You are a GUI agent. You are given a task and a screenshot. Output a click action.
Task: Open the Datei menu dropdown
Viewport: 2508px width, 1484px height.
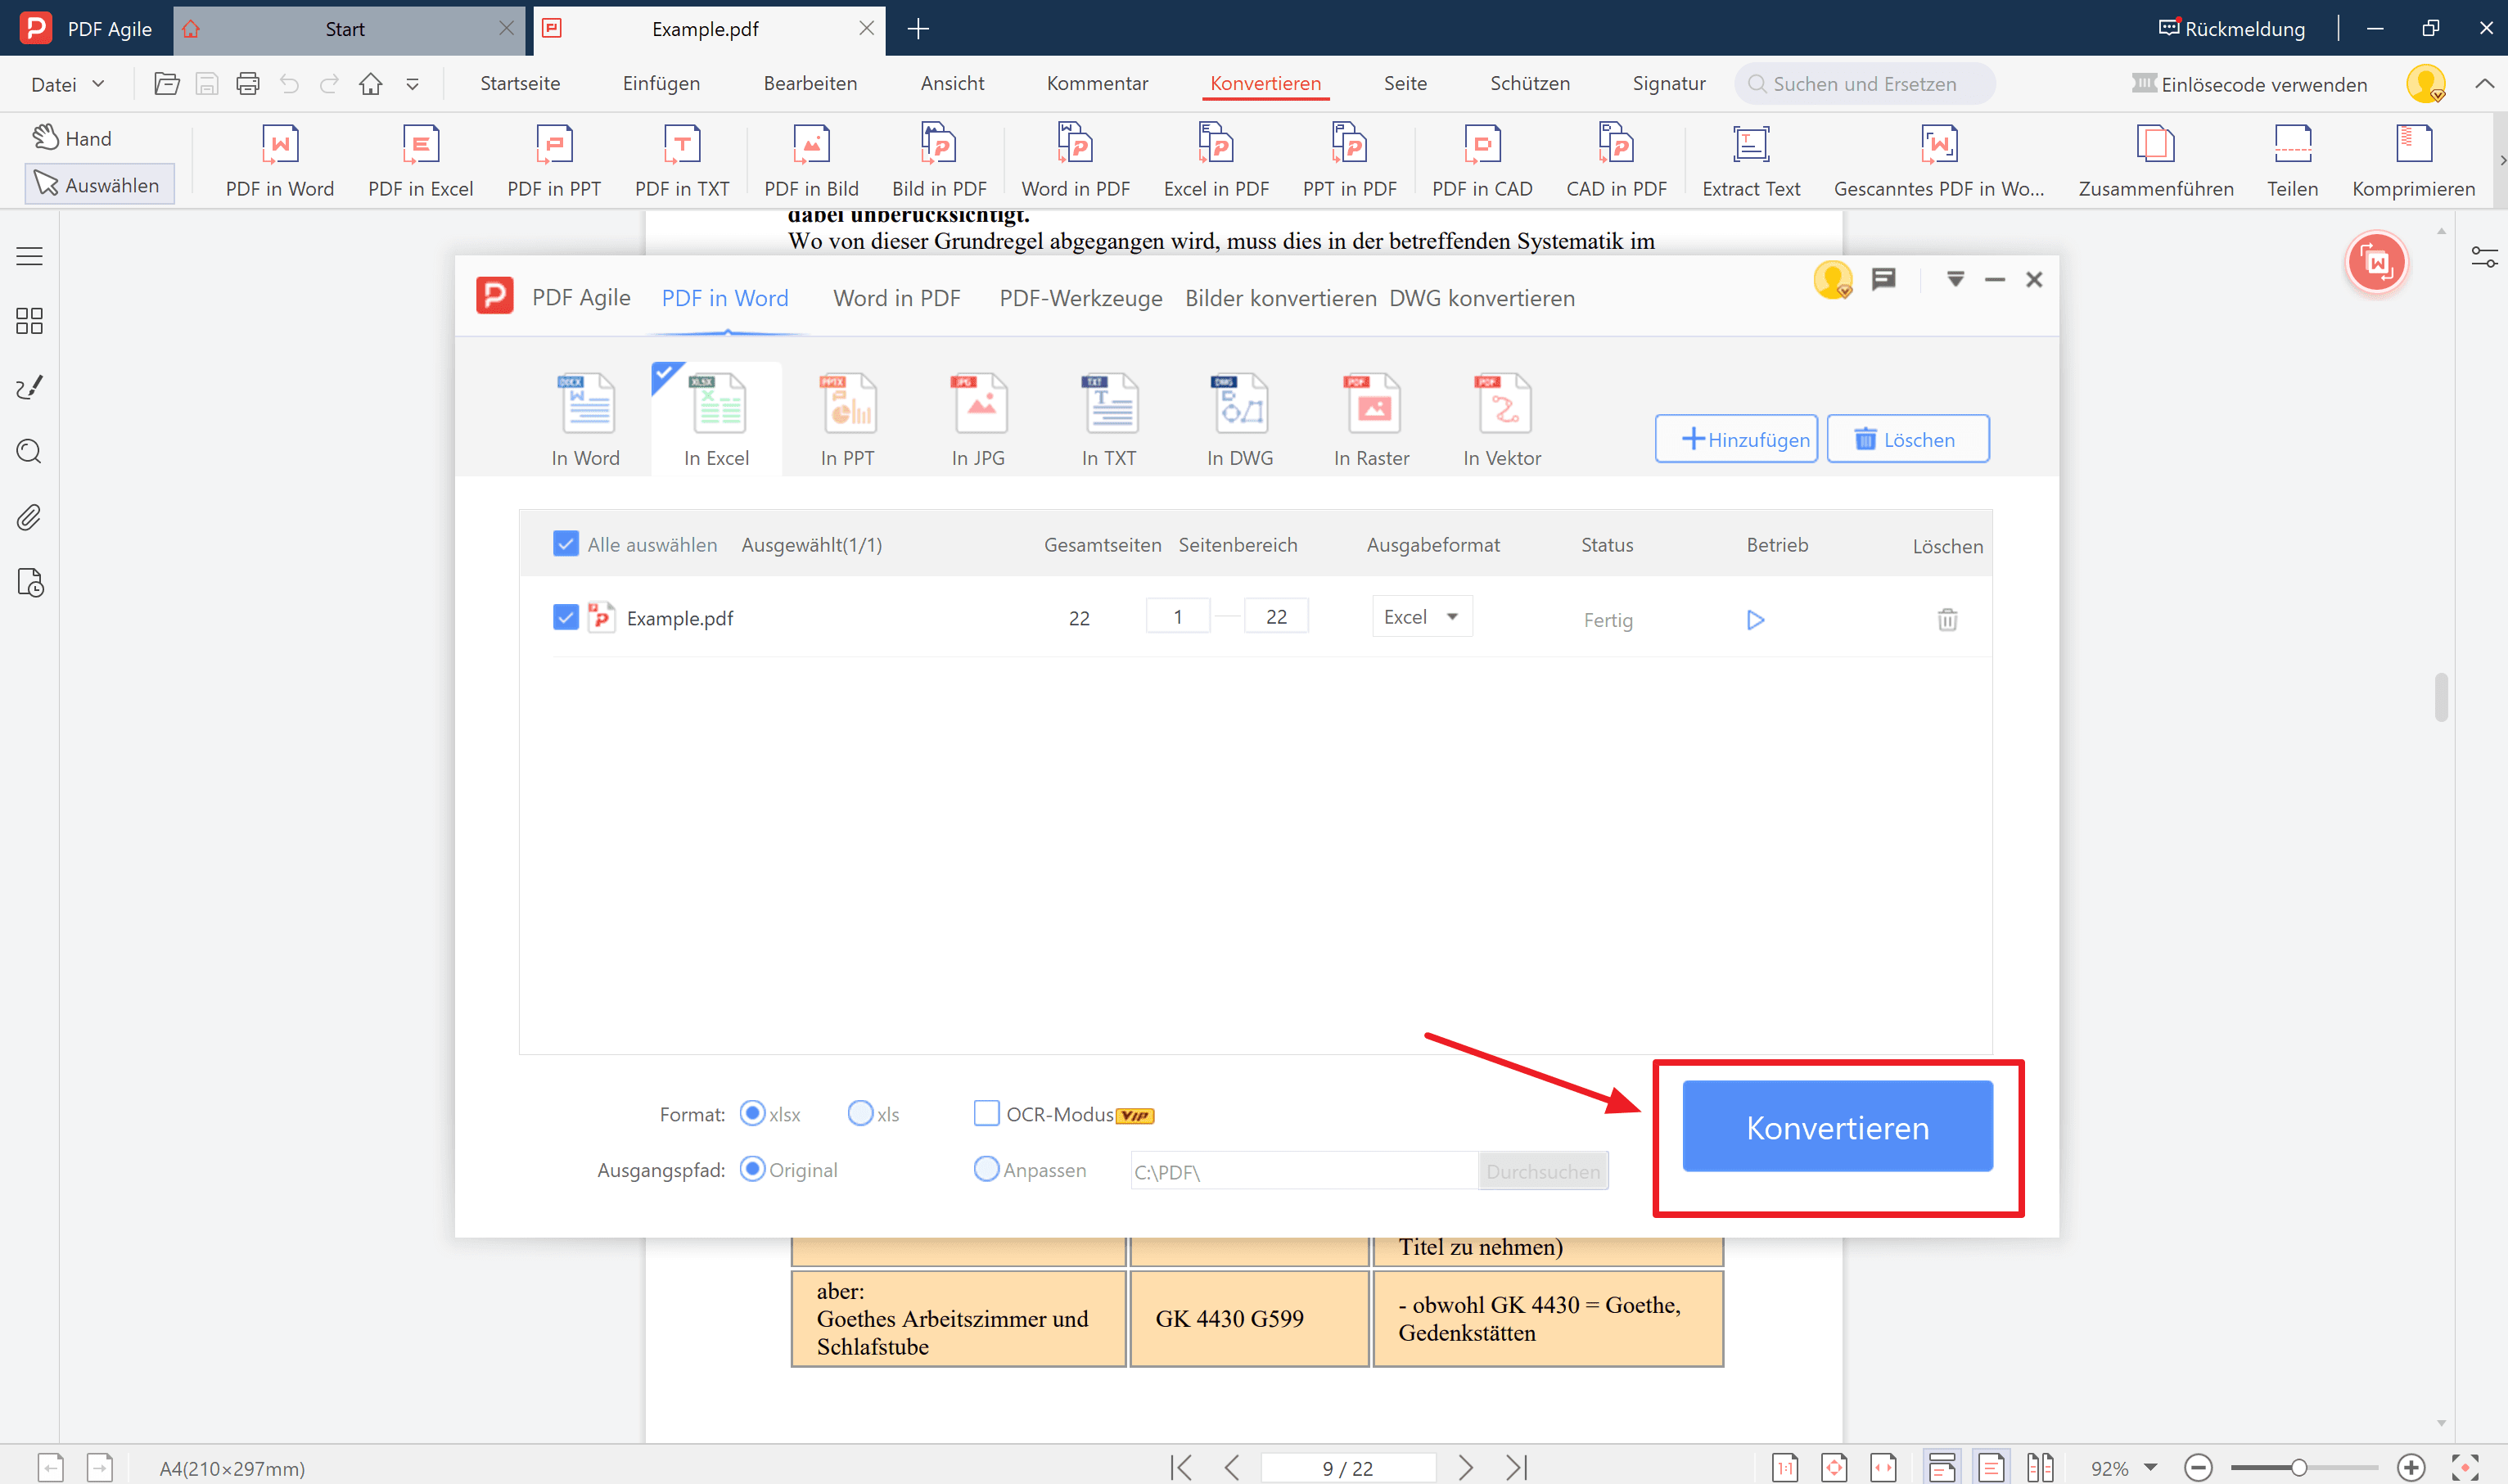pyautogui.click(x=68, y=84)
